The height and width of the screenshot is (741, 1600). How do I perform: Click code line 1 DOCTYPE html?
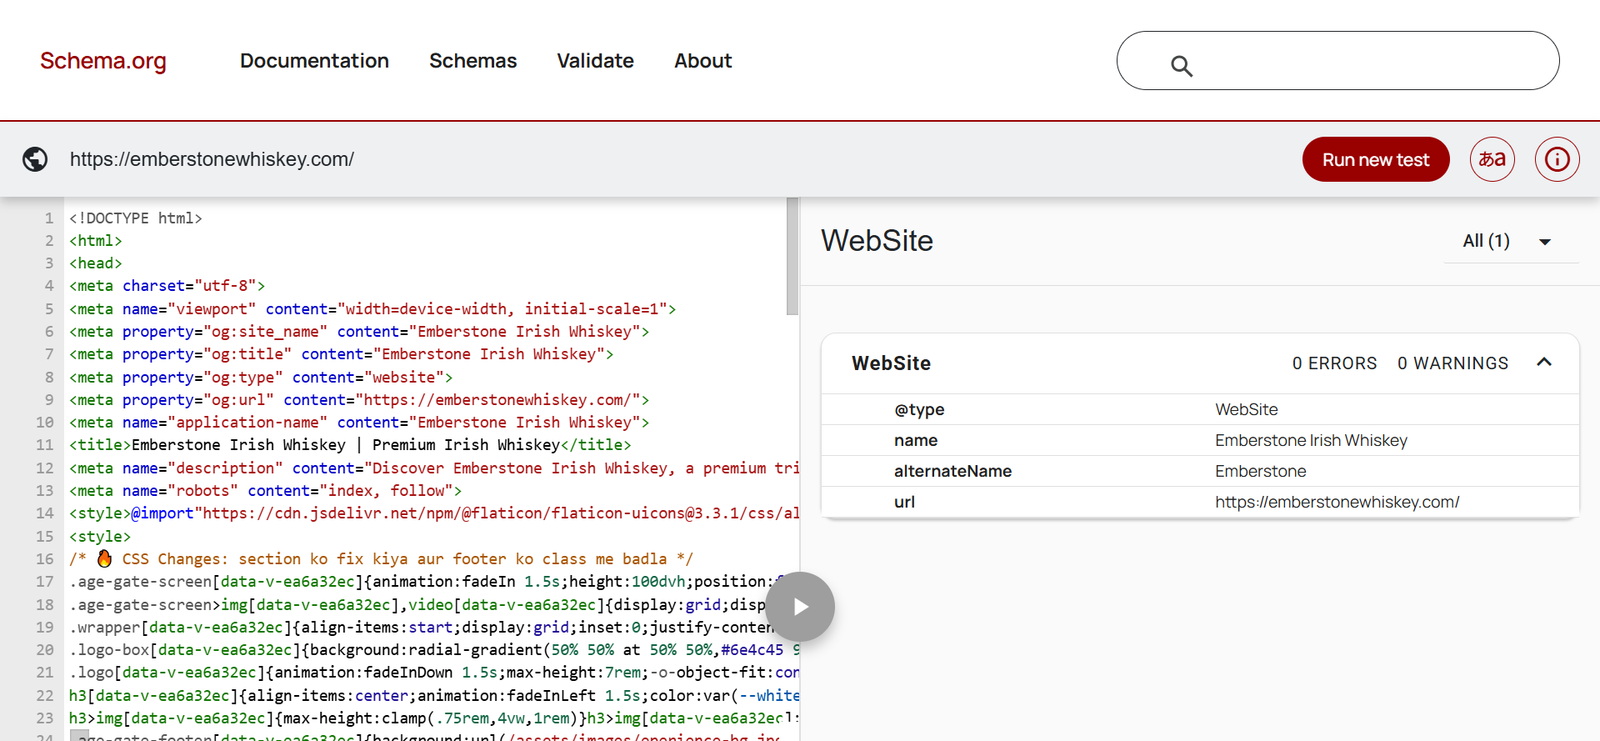click(136, 218)
